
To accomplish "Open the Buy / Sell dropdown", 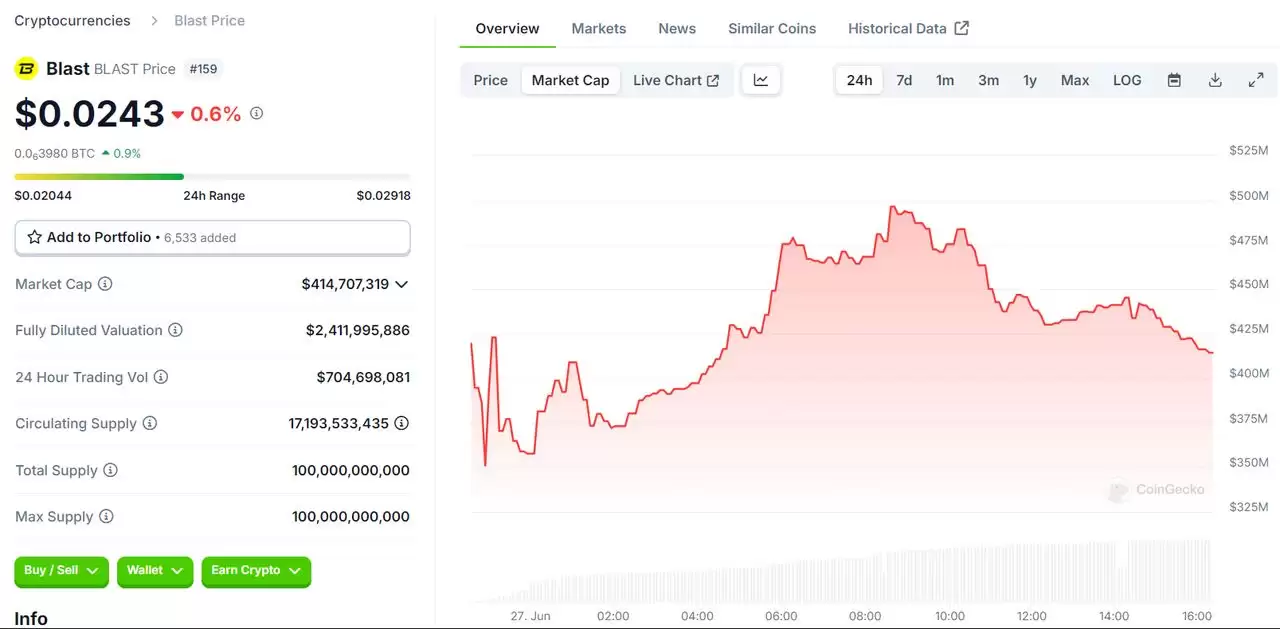I will [x=61, y=570].
